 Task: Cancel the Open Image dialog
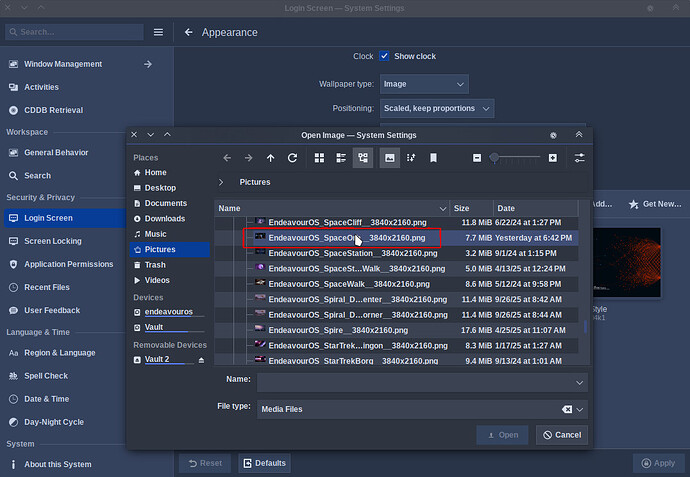coord(562,435)
